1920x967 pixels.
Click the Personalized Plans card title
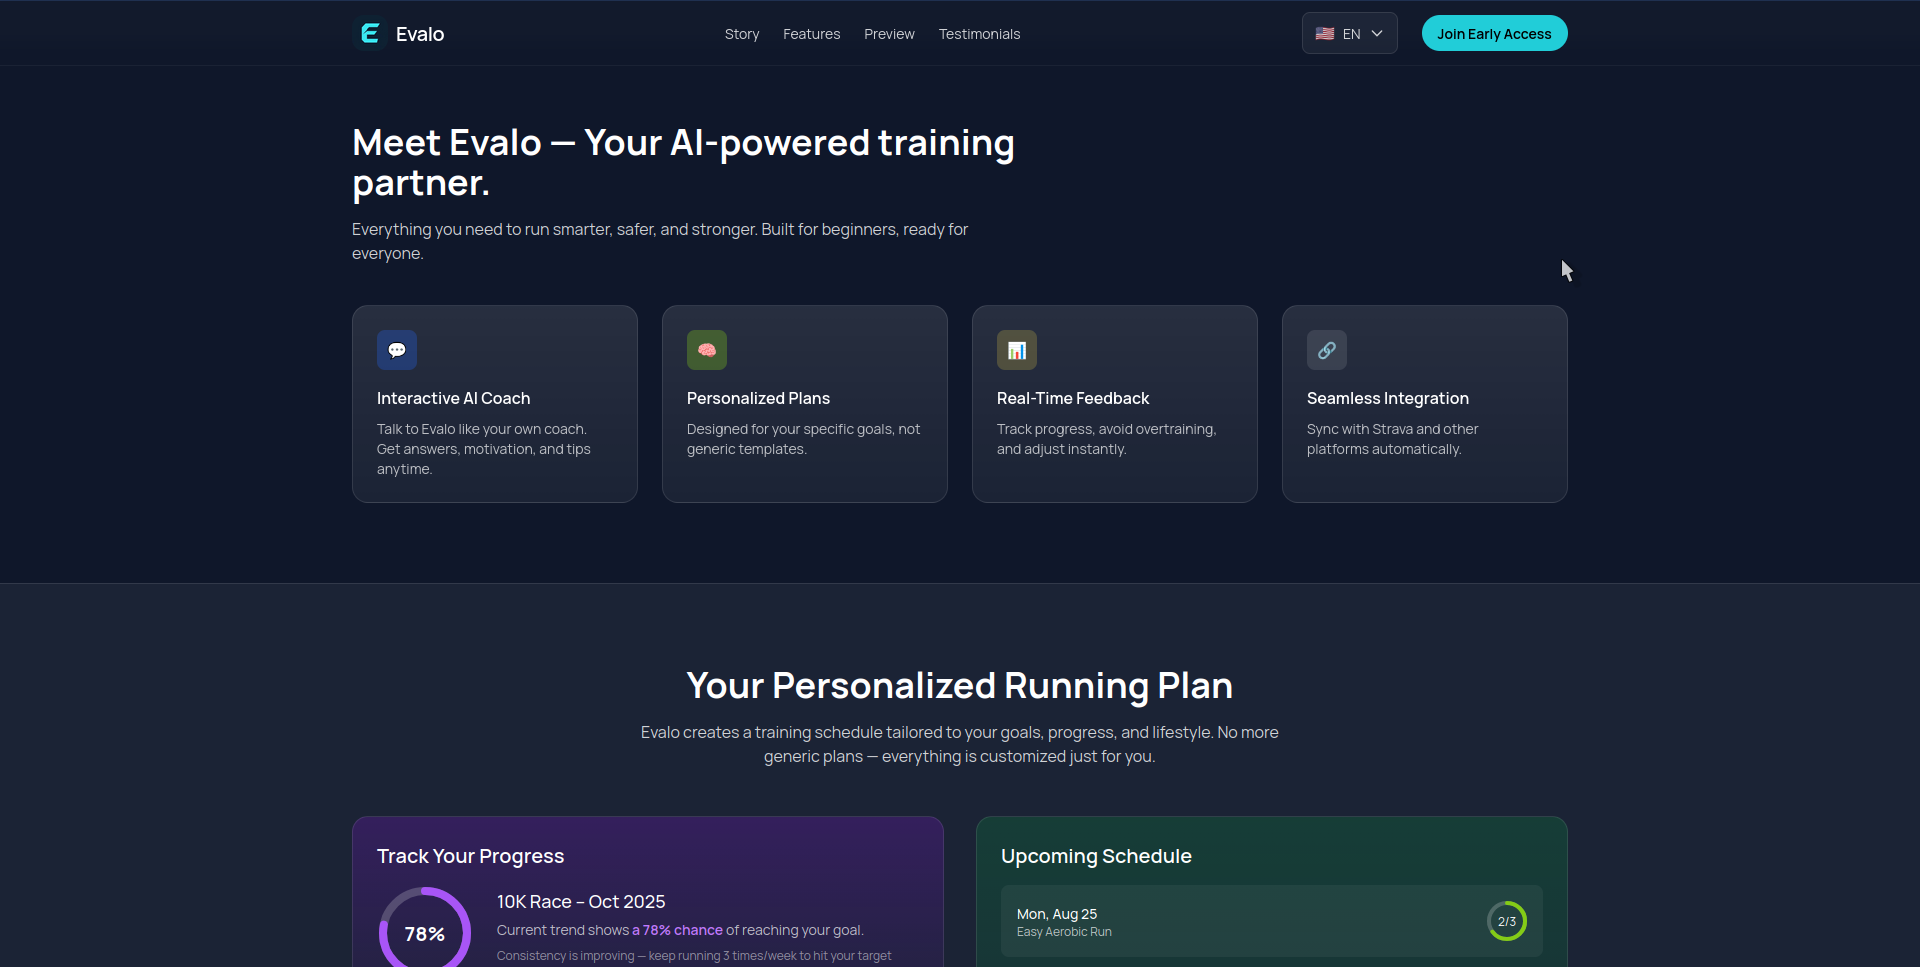click(759, 398)
